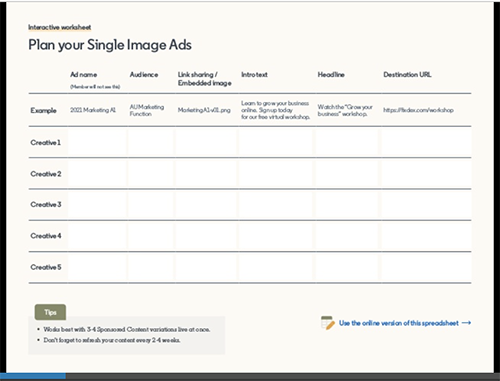Select the Audience cell in Creative 1 row

tap(151, 143)
